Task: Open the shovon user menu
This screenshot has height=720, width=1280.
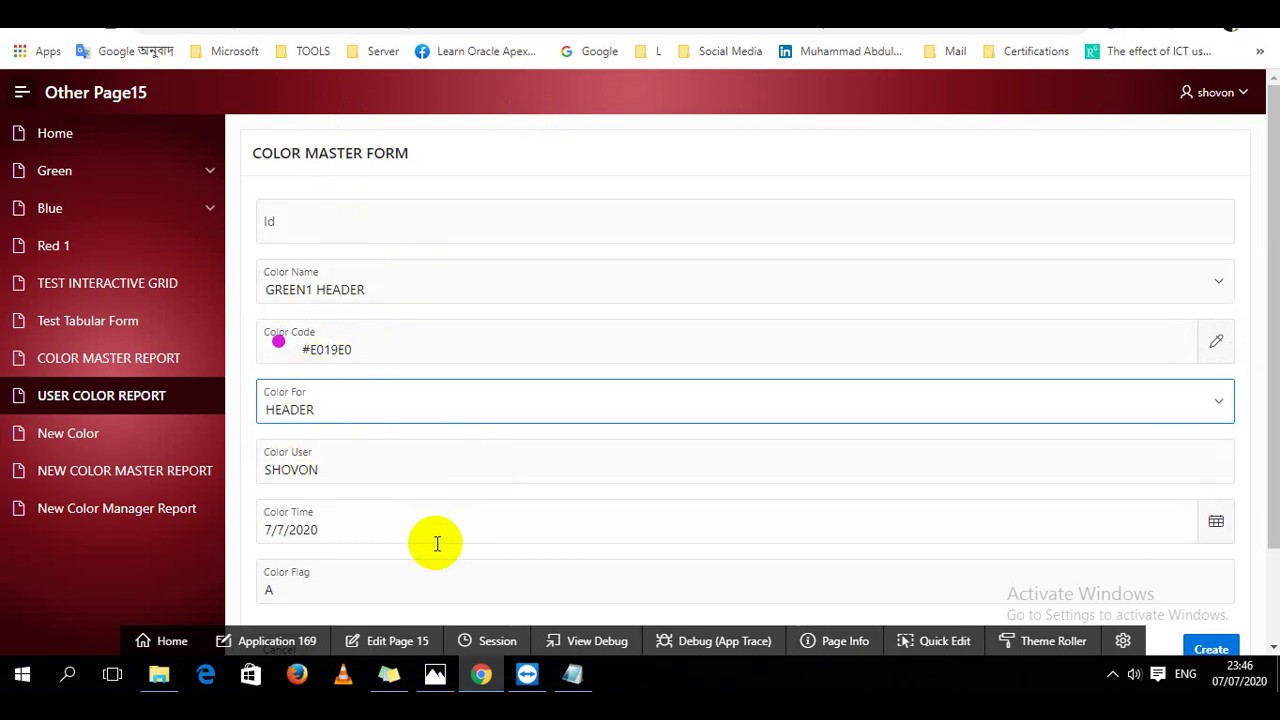Action: pyautogui.click(x=1214, y=92)
